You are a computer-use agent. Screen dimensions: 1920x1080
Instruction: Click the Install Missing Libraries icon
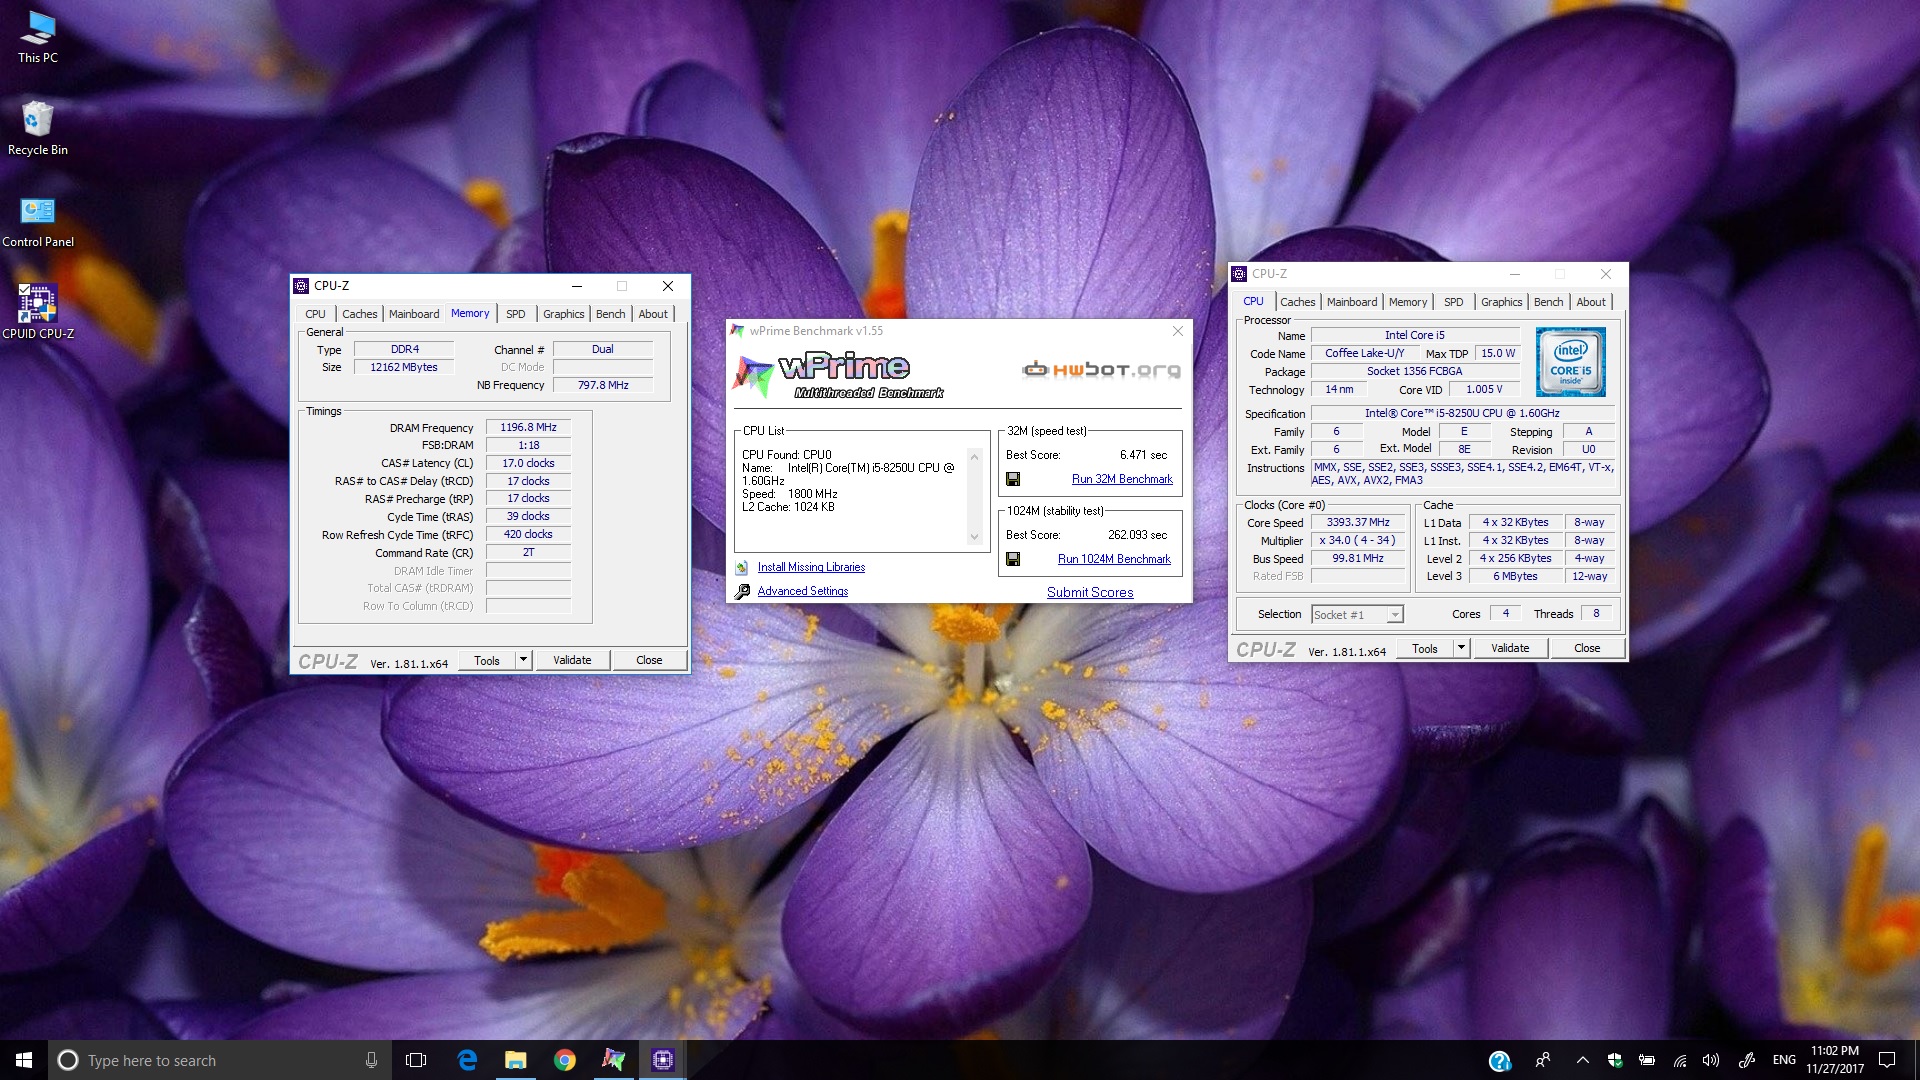pos(742,567)
